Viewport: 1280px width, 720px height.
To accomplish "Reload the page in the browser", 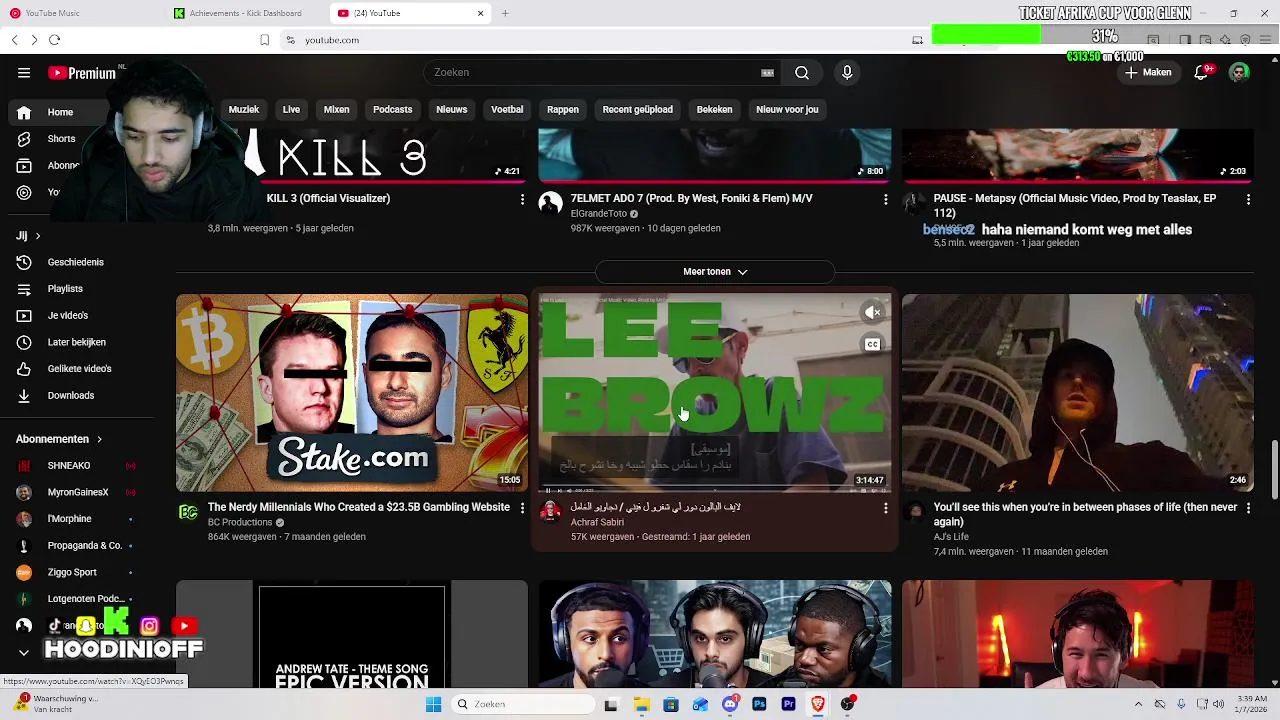I will pos(55,40).
